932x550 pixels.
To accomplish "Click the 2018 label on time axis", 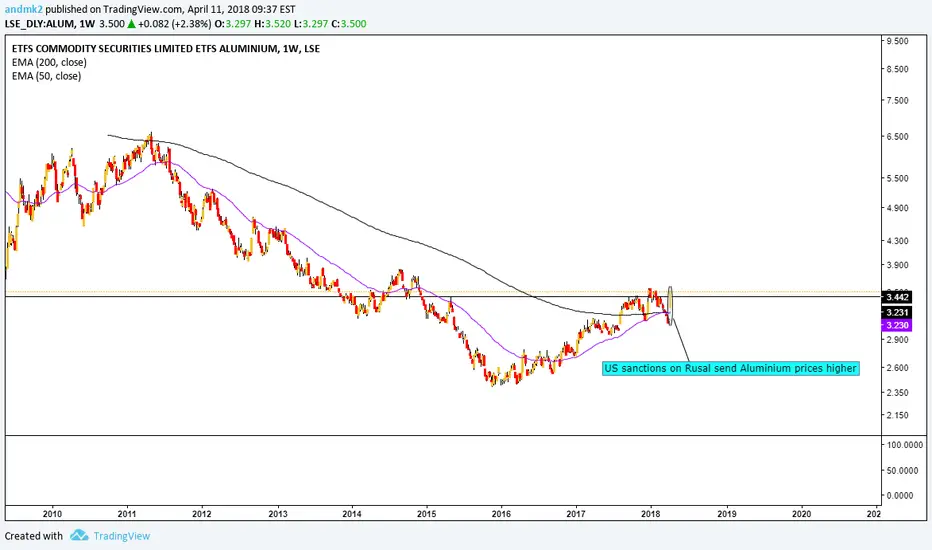I will click(651, 514).
